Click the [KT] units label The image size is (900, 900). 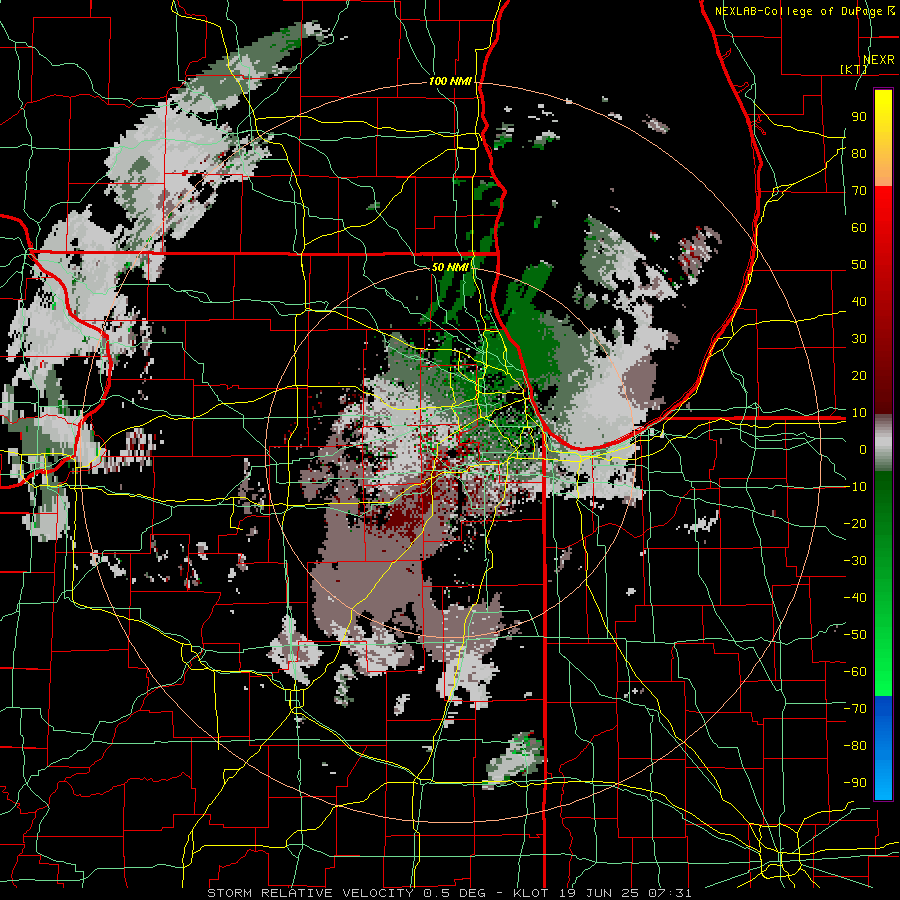click(x=854, y=69)
